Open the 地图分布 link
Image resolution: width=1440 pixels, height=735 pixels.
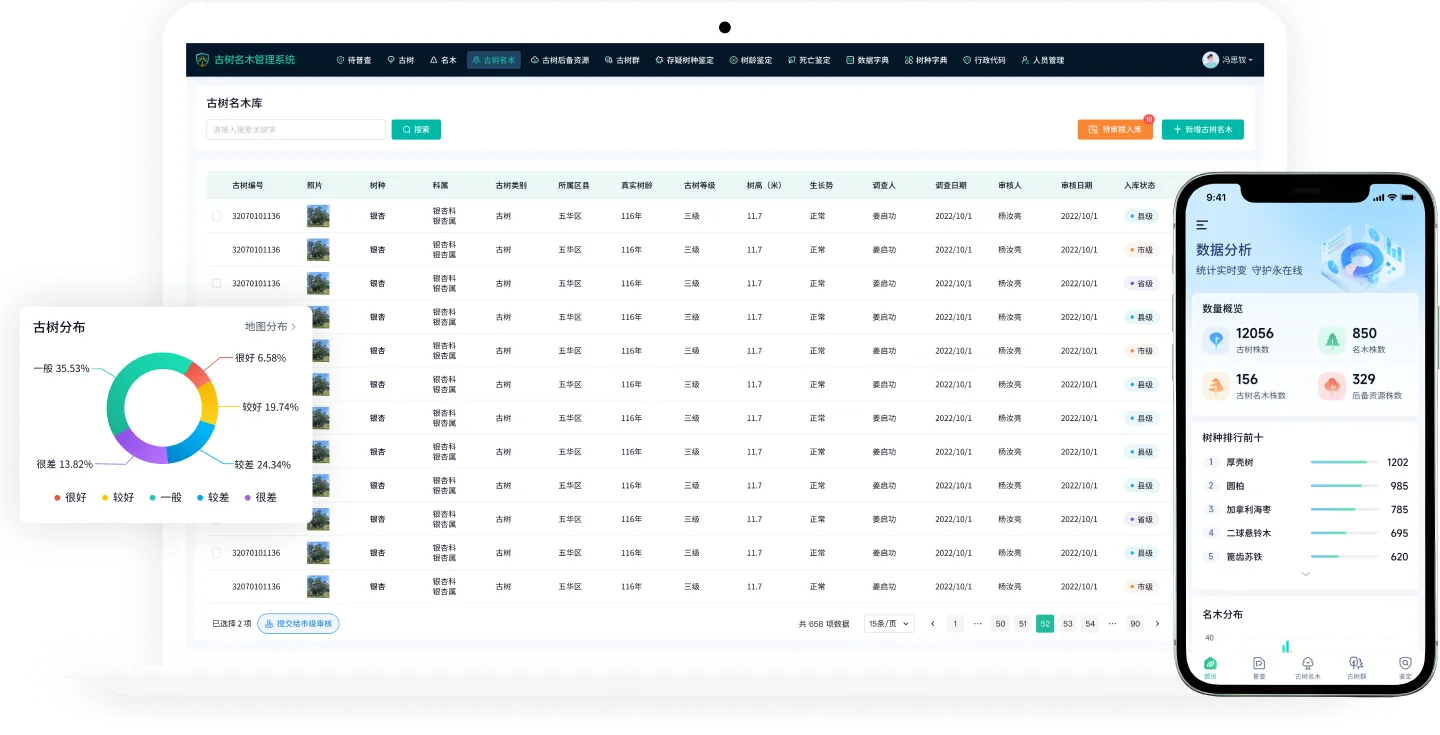coord(270,327)
